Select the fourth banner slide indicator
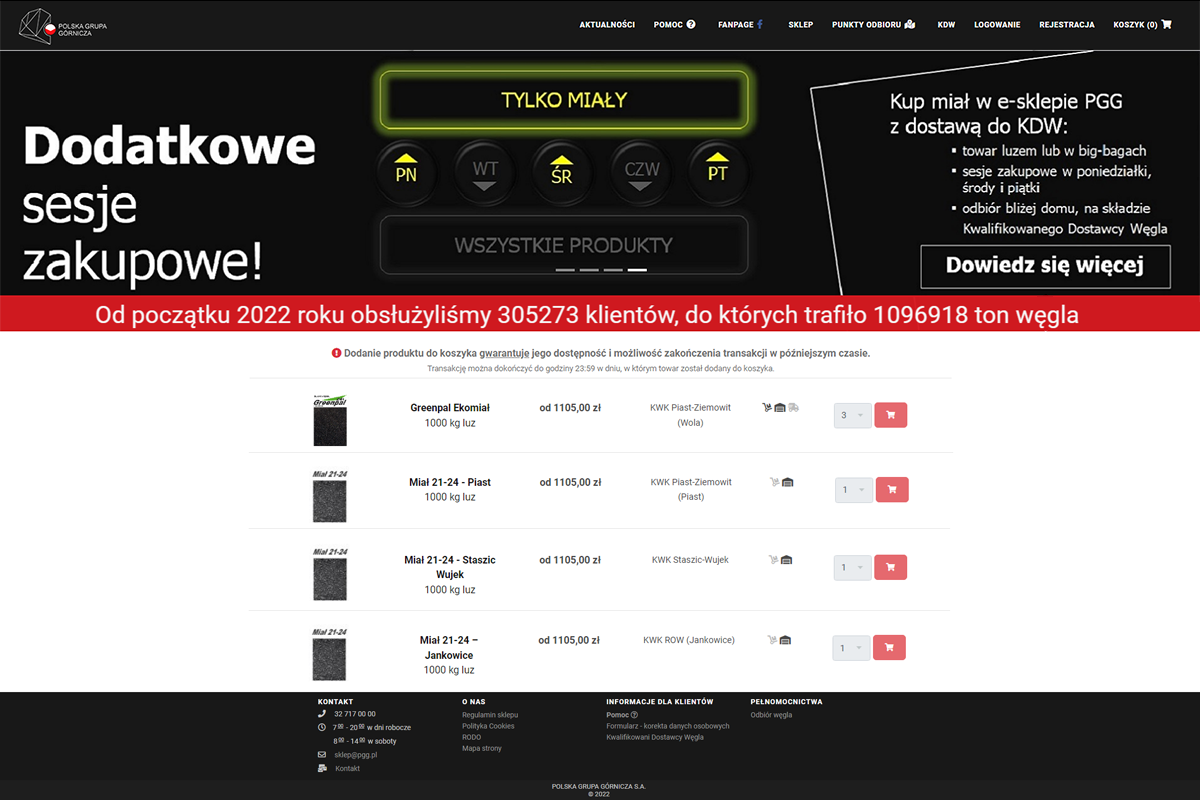 coord(637,270)
